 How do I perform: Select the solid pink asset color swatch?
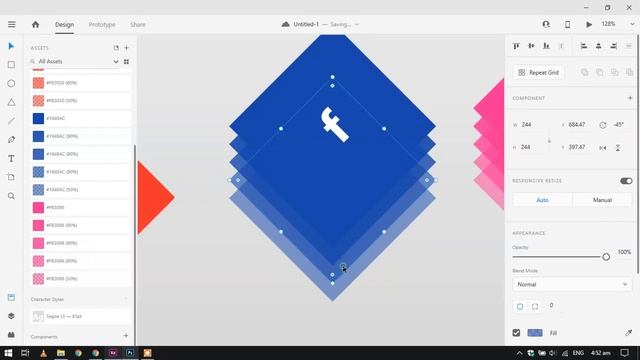click(38, 207)
